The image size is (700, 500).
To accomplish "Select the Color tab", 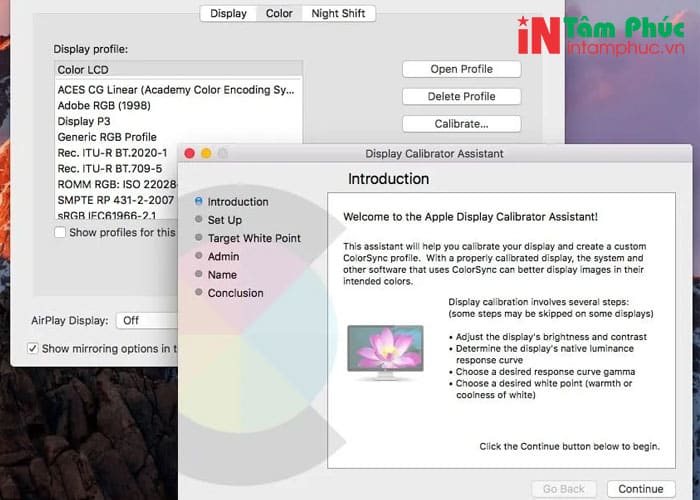I will pyautogui.click(x=279, y=13).
